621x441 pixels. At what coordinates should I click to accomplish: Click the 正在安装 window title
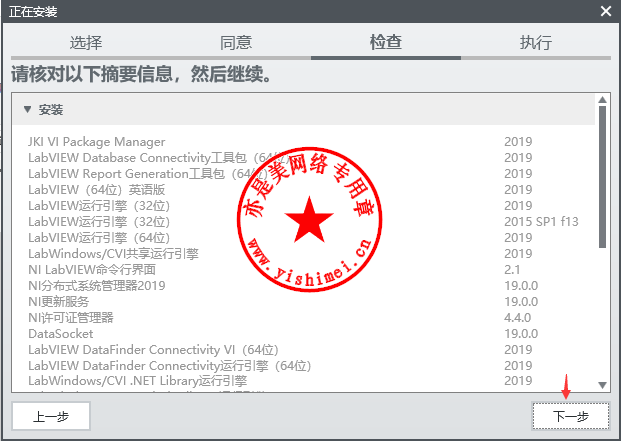[33, 11]
